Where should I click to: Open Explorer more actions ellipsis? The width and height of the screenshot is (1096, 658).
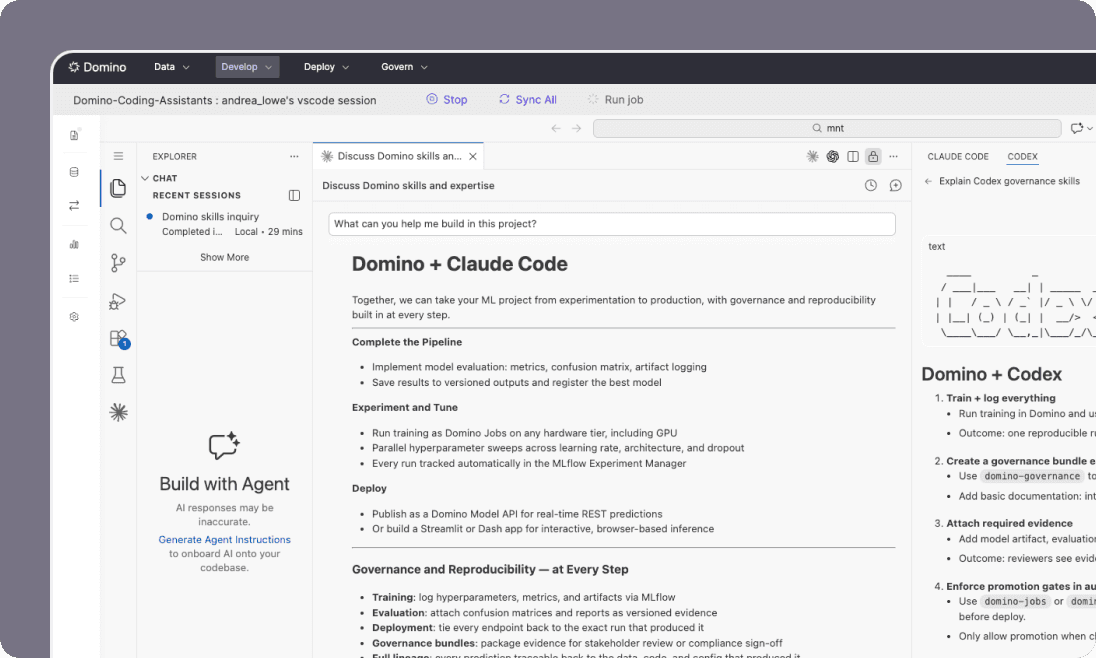294,157
